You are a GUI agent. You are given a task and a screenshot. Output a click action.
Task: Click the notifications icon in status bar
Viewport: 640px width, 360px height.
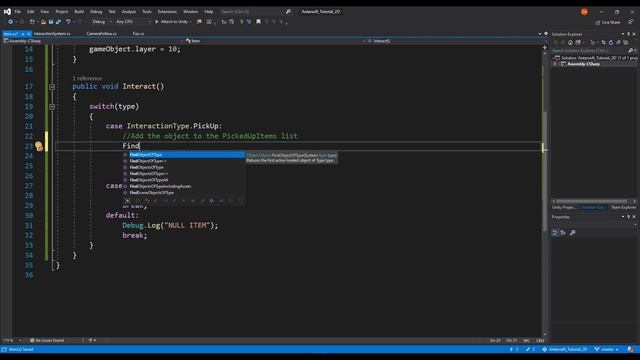click(631, 349)
